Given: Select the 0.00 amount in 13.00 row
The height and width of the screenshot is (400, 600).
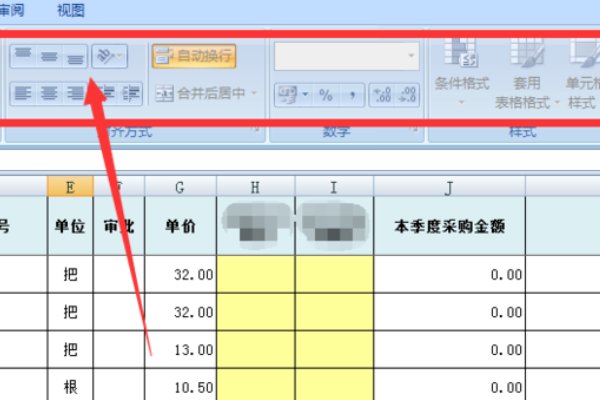Looking at the screenshot, I should click(449, 349).
